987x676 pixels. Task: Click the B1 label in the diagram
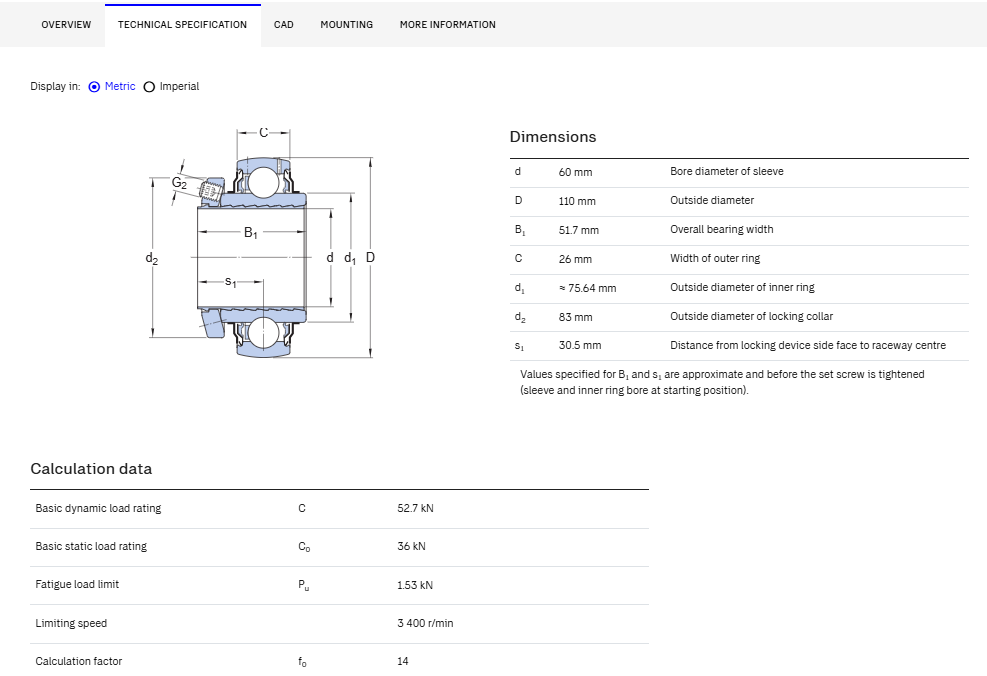point(251,233)
